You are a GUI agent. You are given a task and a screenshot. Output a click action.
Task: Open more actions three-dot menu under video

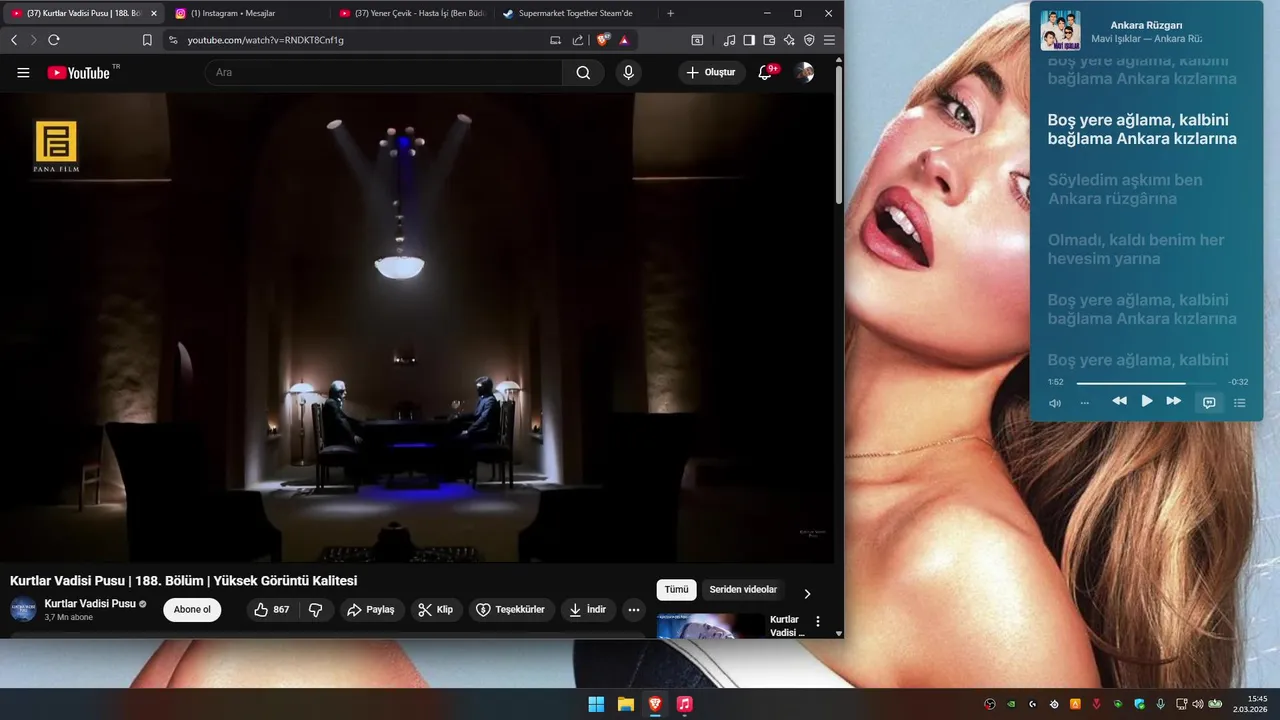point(633,610)
